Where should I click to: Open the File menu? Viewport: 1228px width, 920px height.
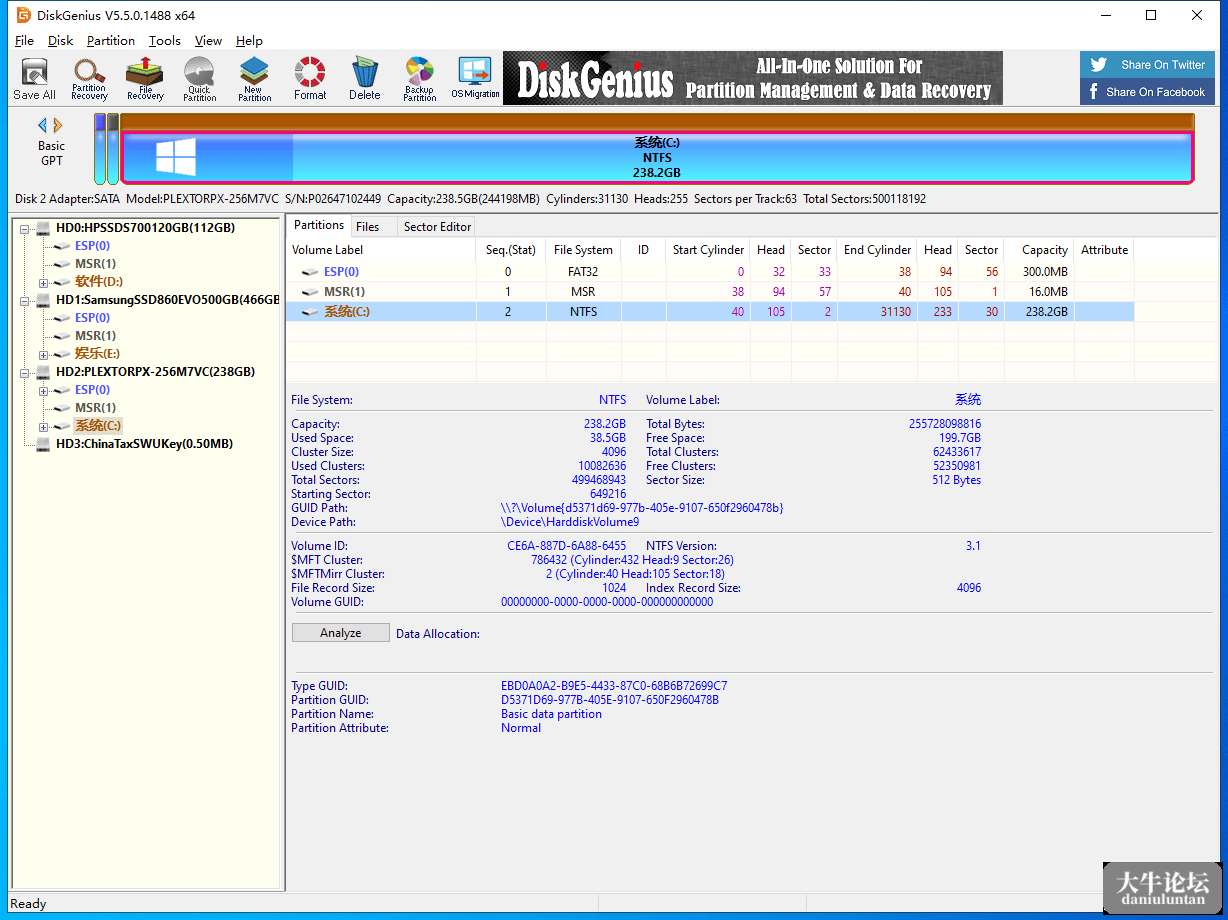coord(25,41)
